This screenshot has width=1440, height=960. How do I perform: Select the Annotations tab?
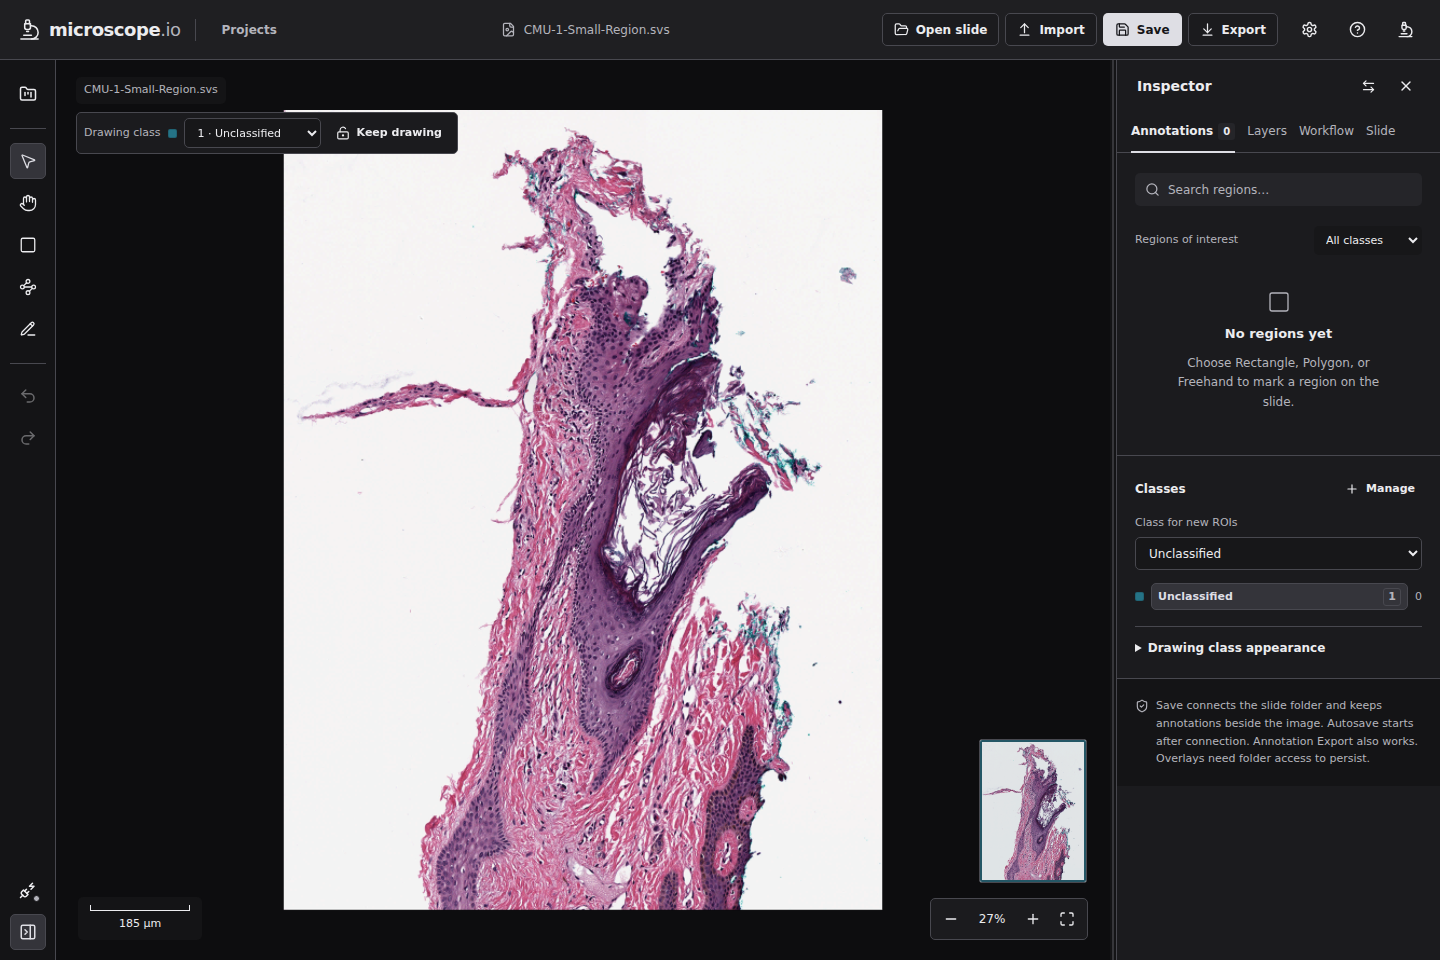[x=1182, y=131]
